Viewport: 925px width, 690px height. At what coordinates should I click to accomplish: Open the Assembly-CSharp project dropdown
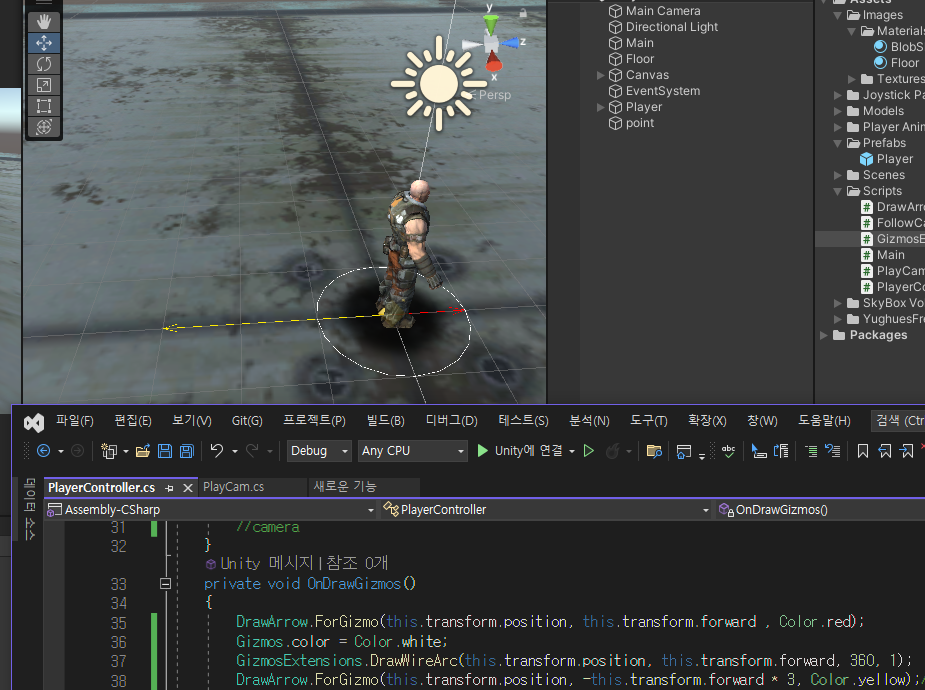(211, 510)
